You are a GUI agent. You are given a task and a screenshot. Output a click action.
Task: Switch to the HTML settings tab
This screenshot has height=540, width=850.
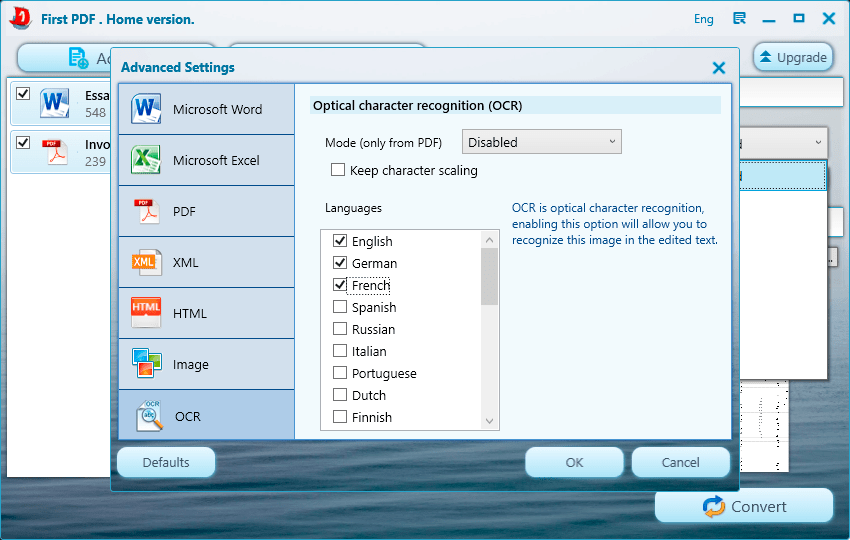tap(206, 313)
